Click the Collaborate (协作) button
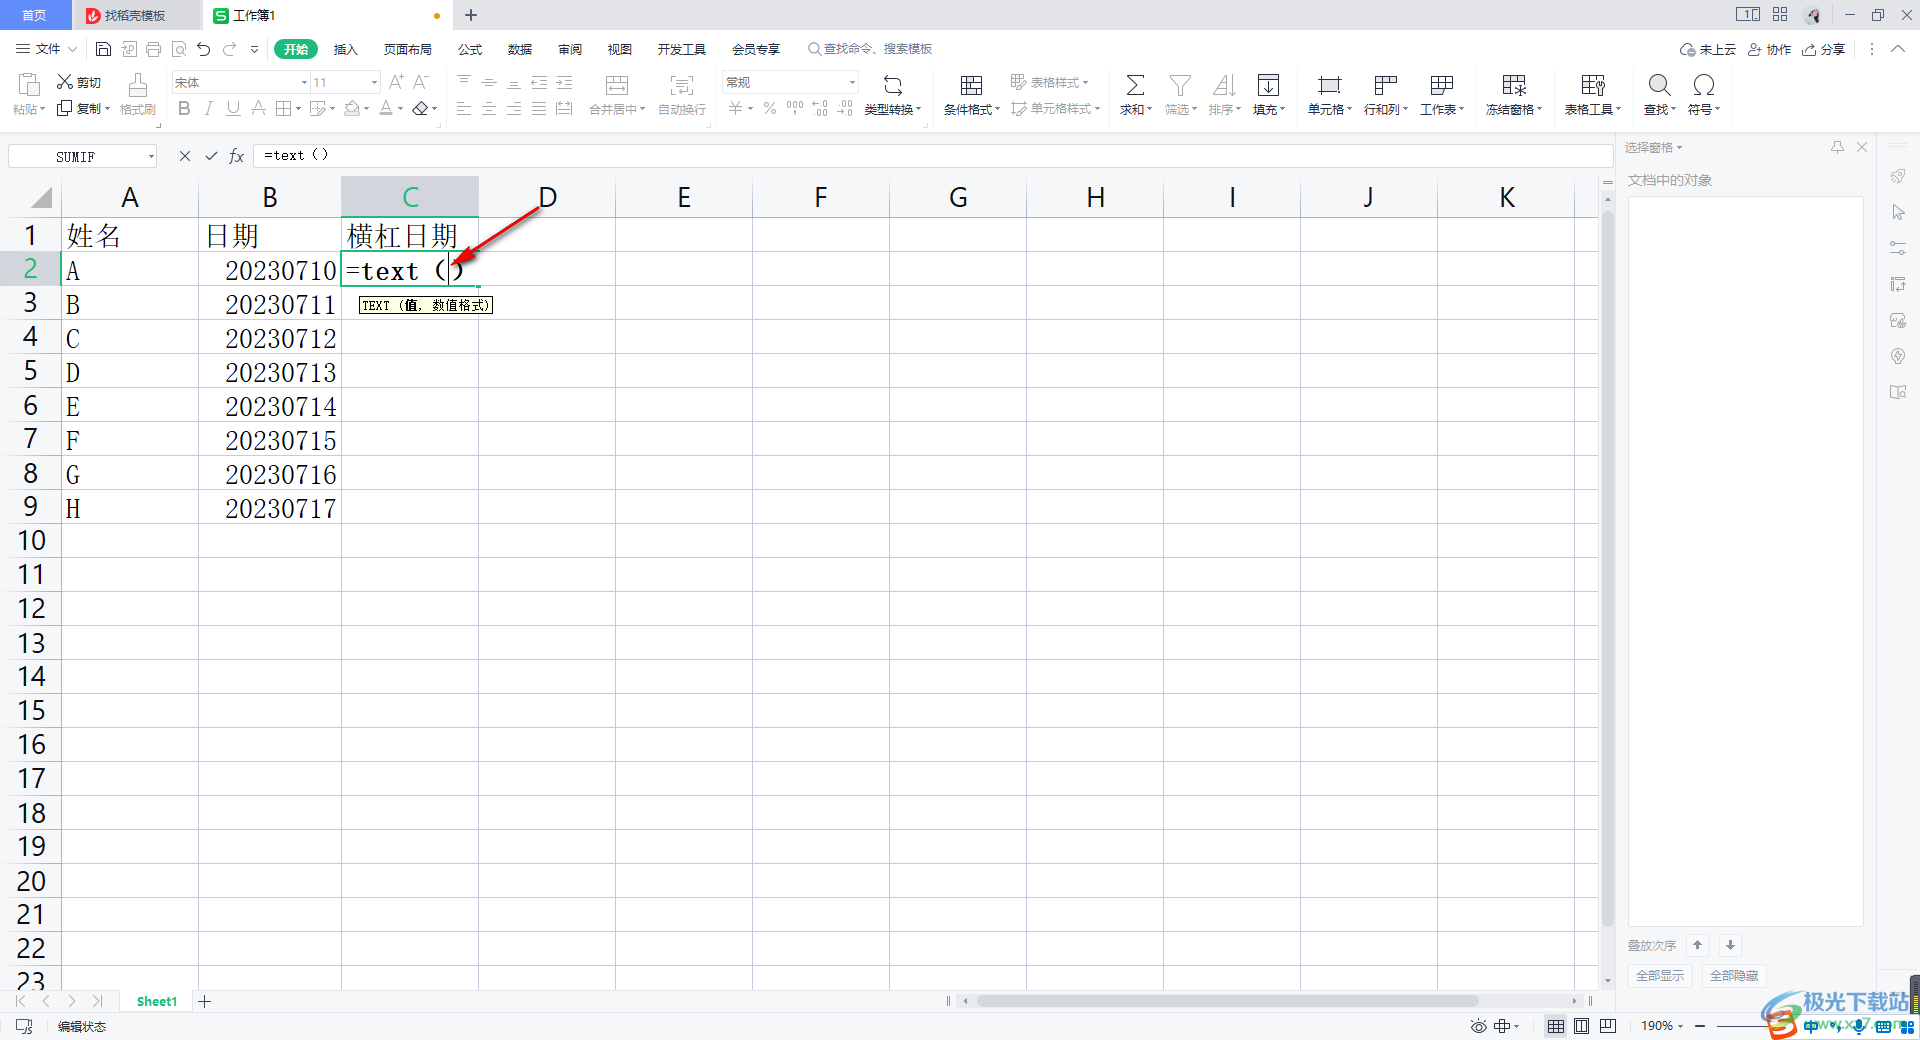 [1770, 49]
